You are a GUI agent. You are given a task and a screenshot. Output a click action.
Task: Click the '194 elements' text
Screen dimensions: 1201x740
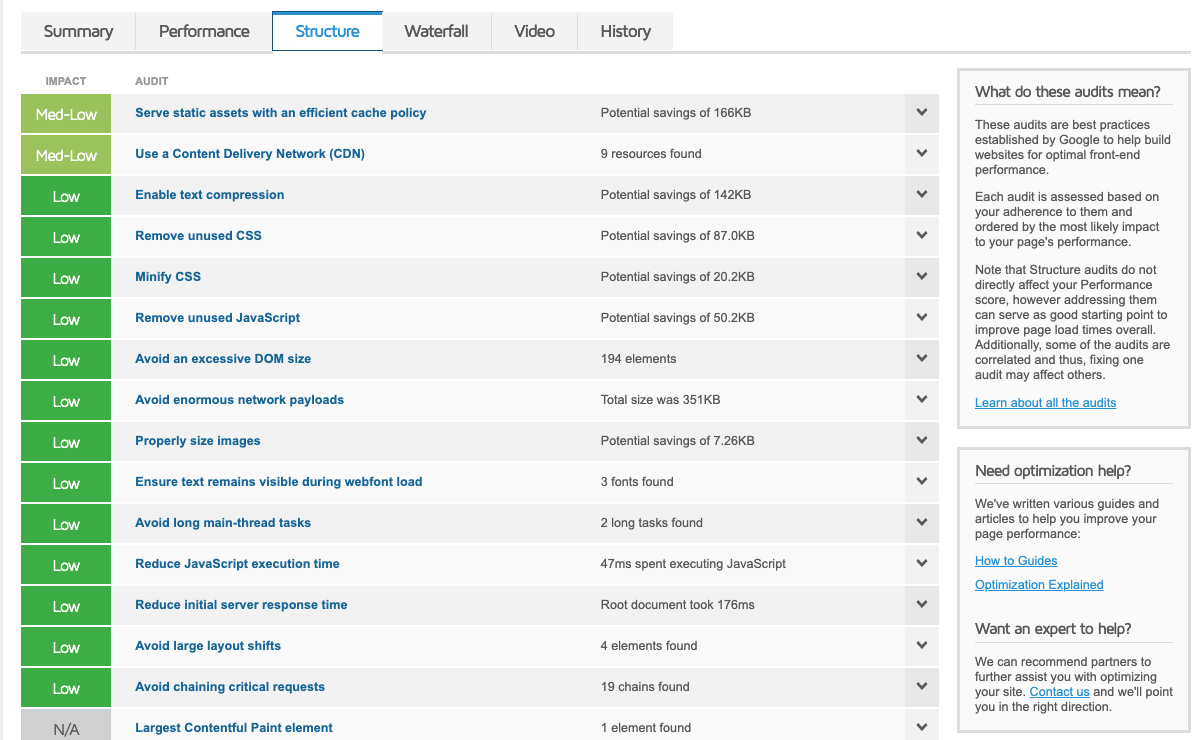(x=639, y=359)
